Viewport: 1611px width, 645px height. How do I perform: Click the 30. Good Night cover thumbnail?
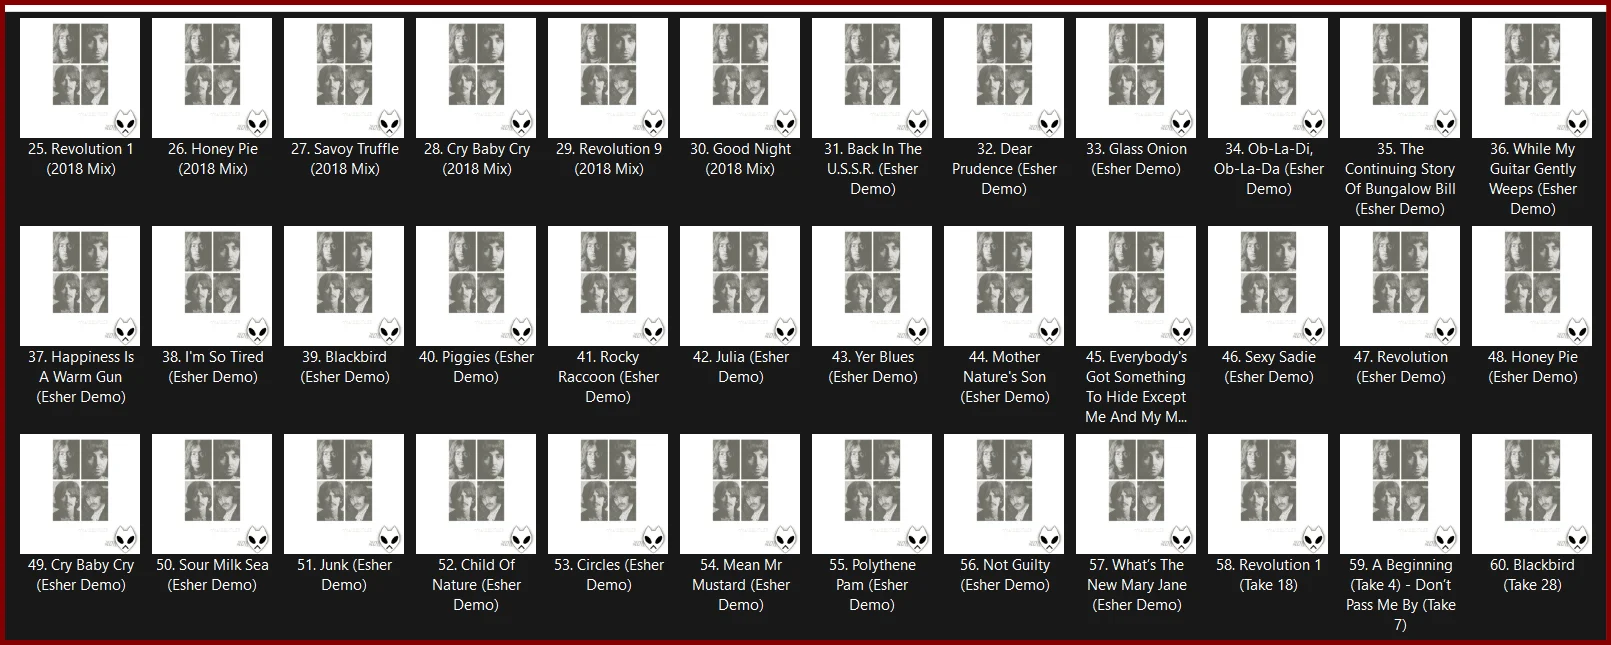(x=740, y=78)
